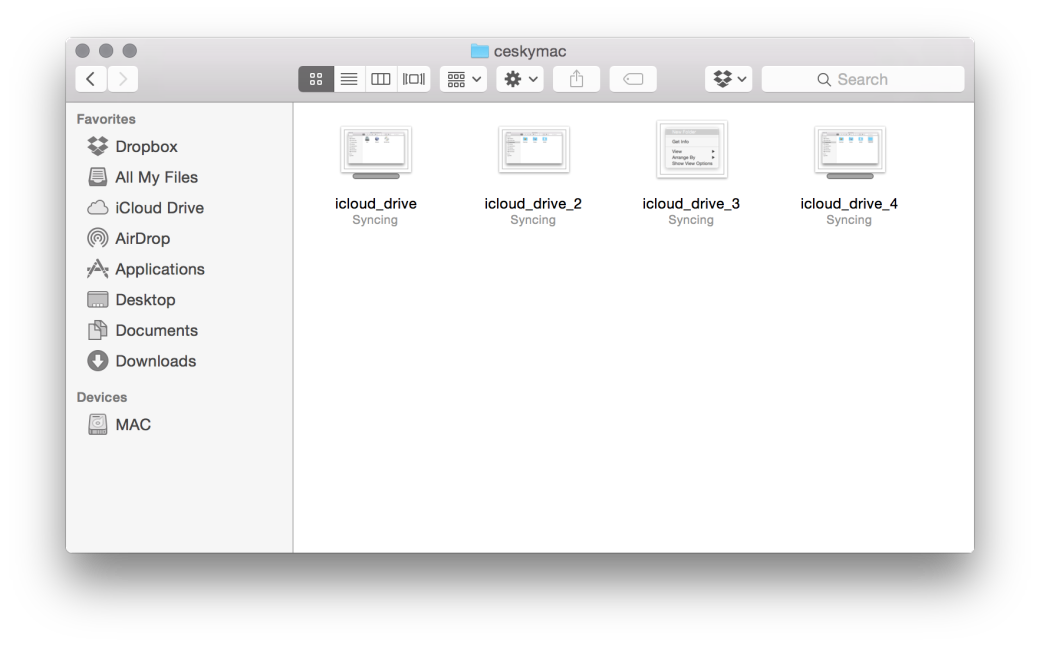The image size is (1040, 647).
Task: Select the MAC device
Action: [132, 424]
